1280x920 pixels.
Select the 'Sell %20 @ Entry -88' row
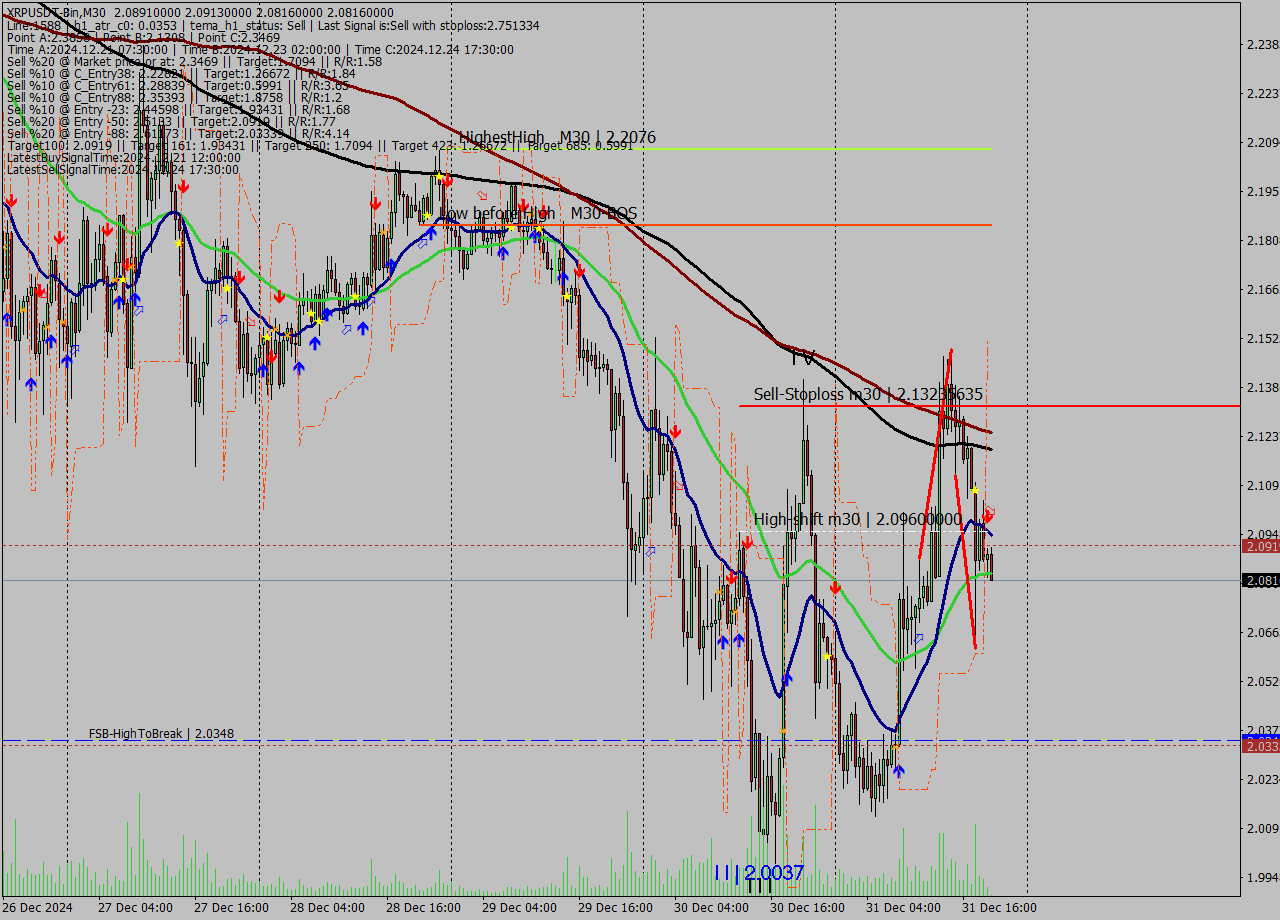pos(178,133)
